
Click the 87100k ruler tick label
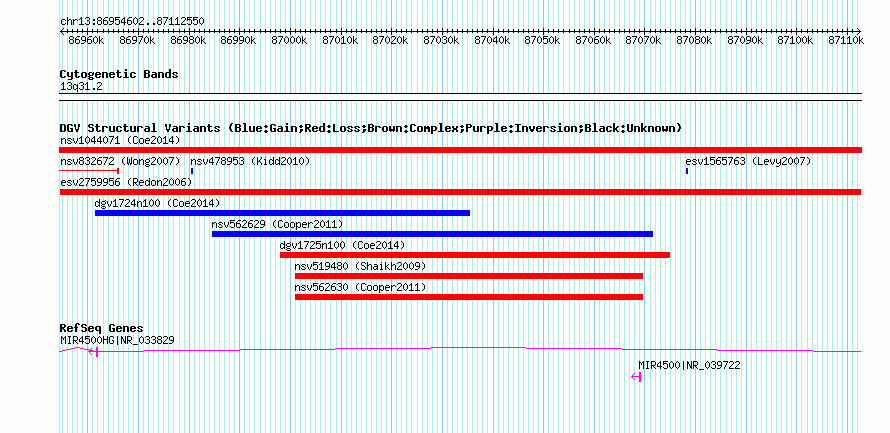click(796, 40)
